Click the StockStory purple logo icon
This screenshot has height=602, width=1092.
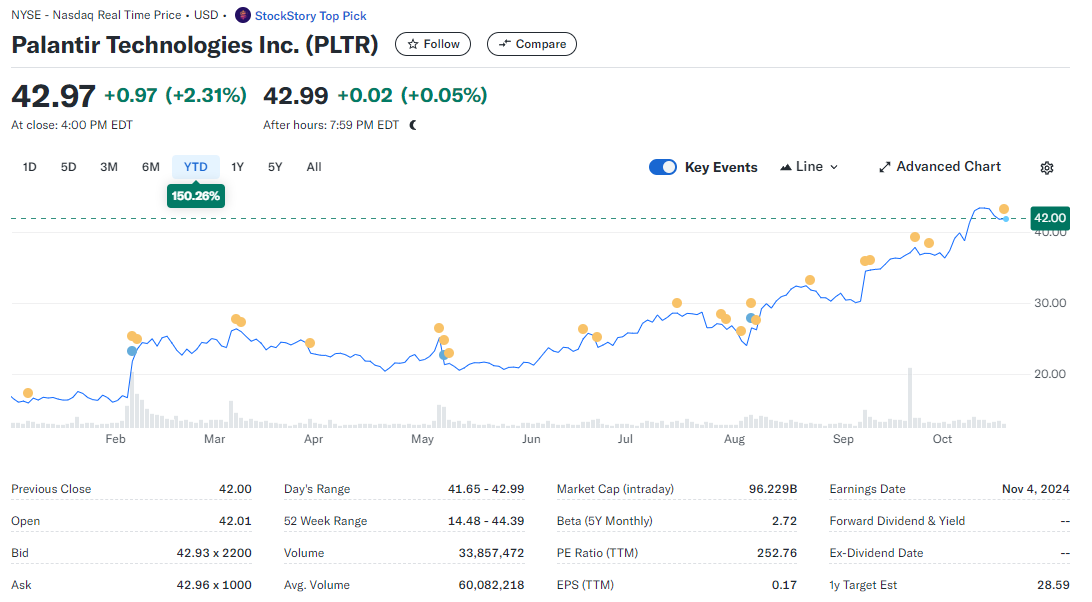(242, 15)
